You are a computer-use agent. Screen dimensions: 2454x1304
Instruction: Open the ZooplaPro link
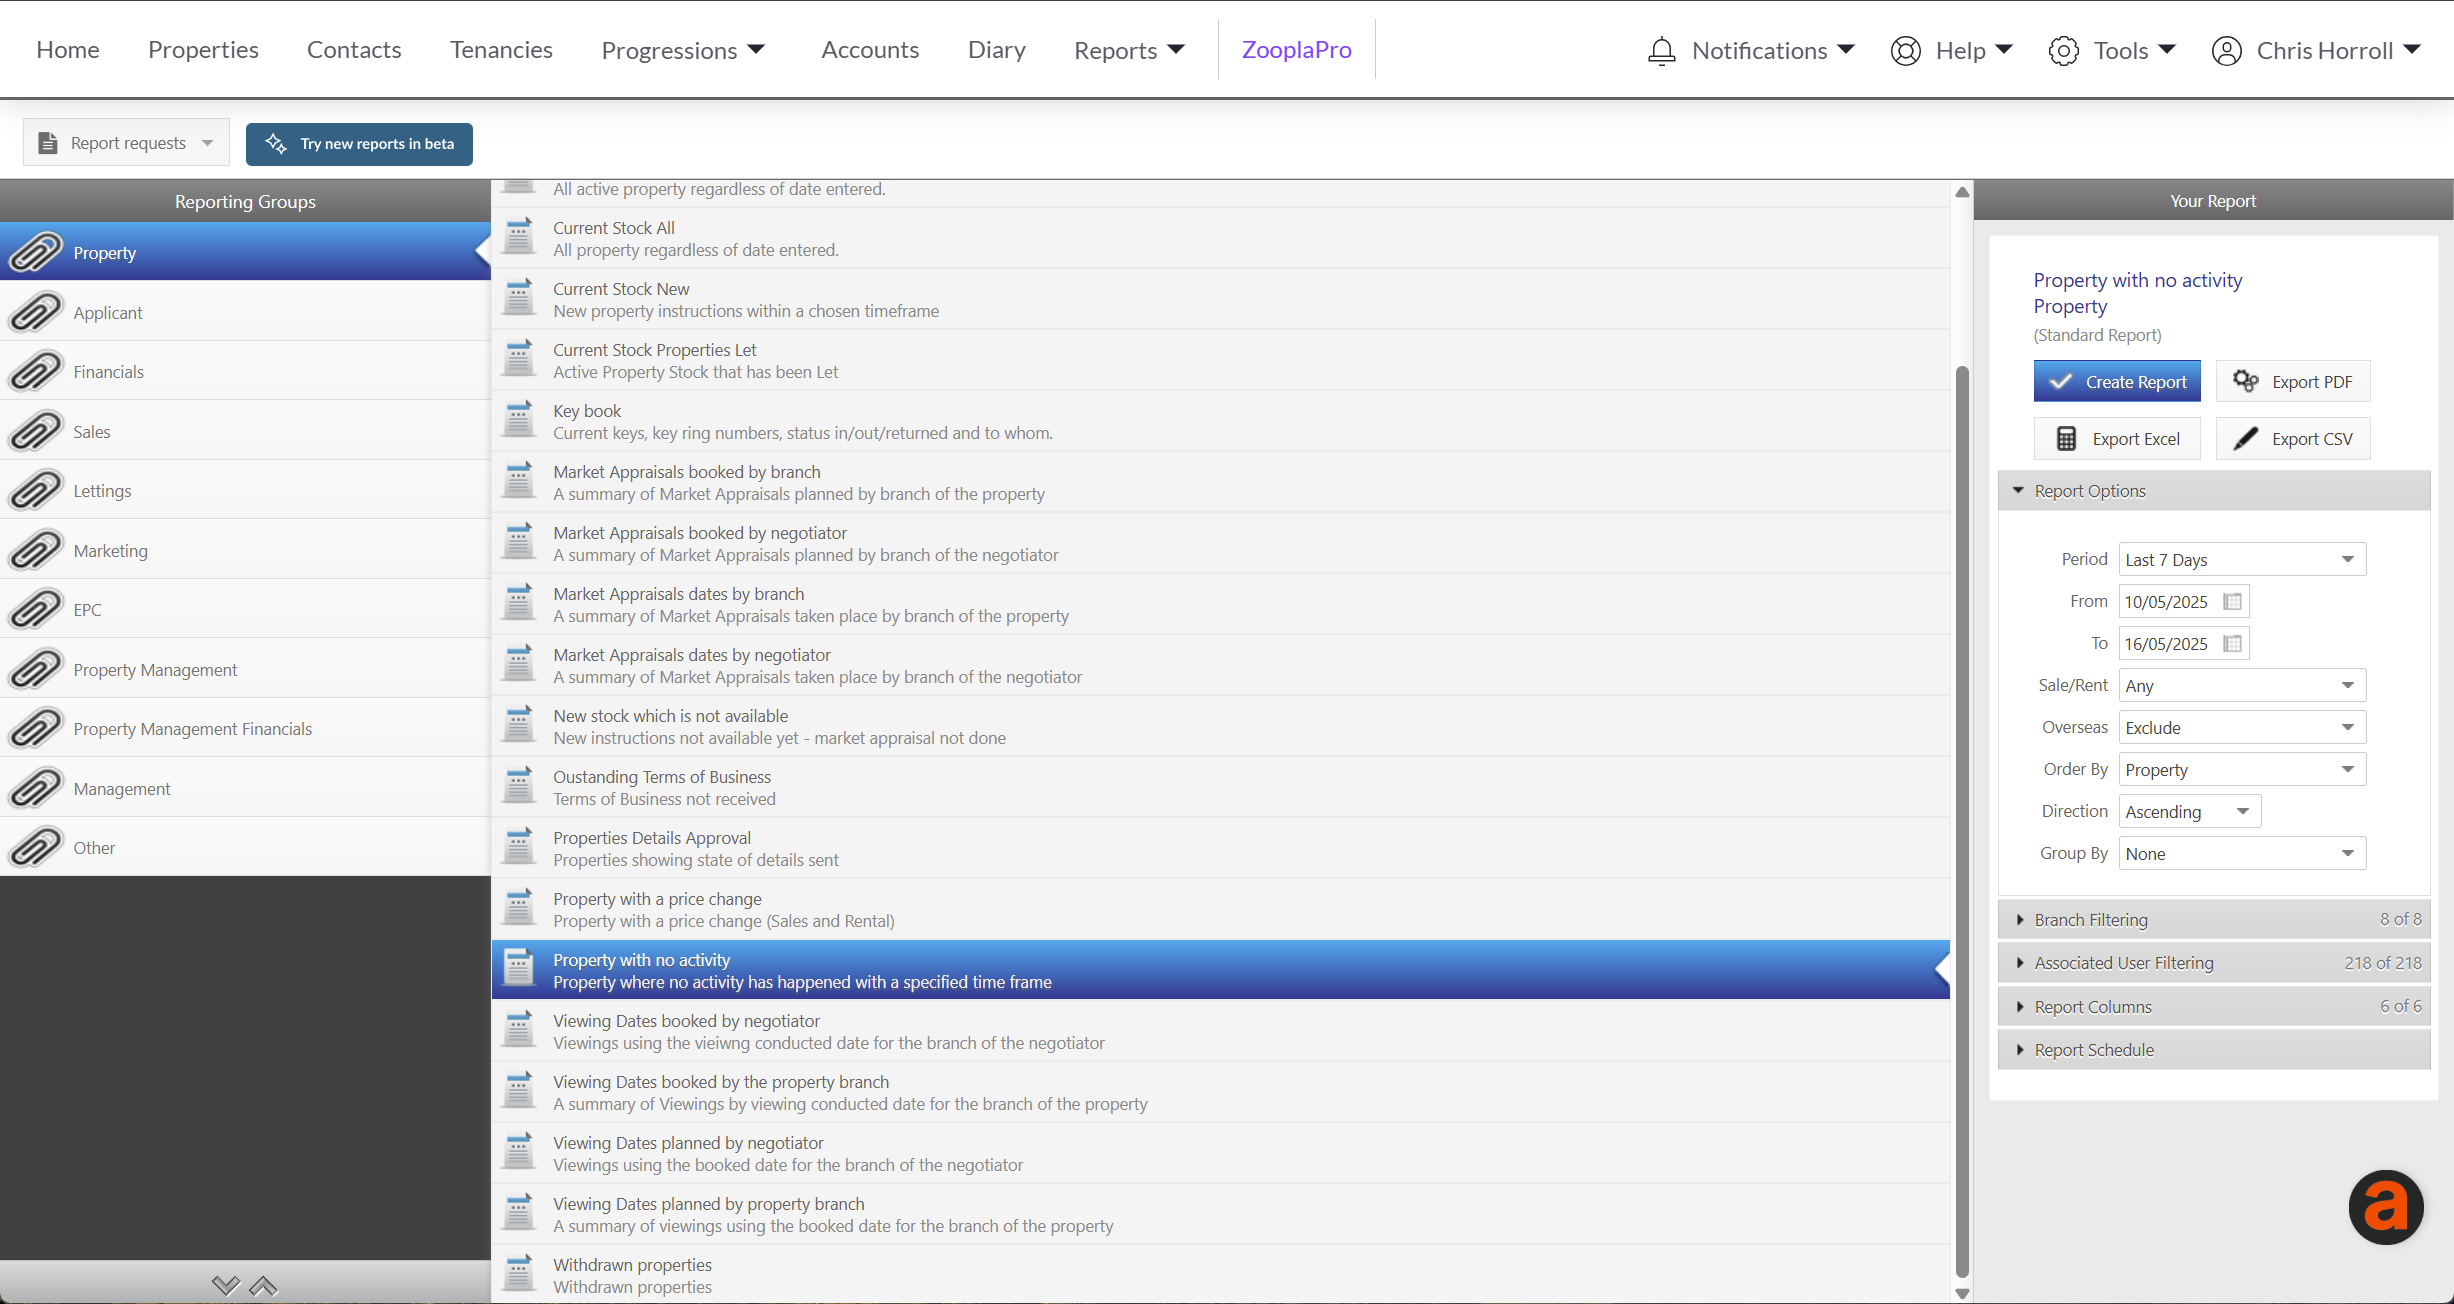coord(1296,49)
